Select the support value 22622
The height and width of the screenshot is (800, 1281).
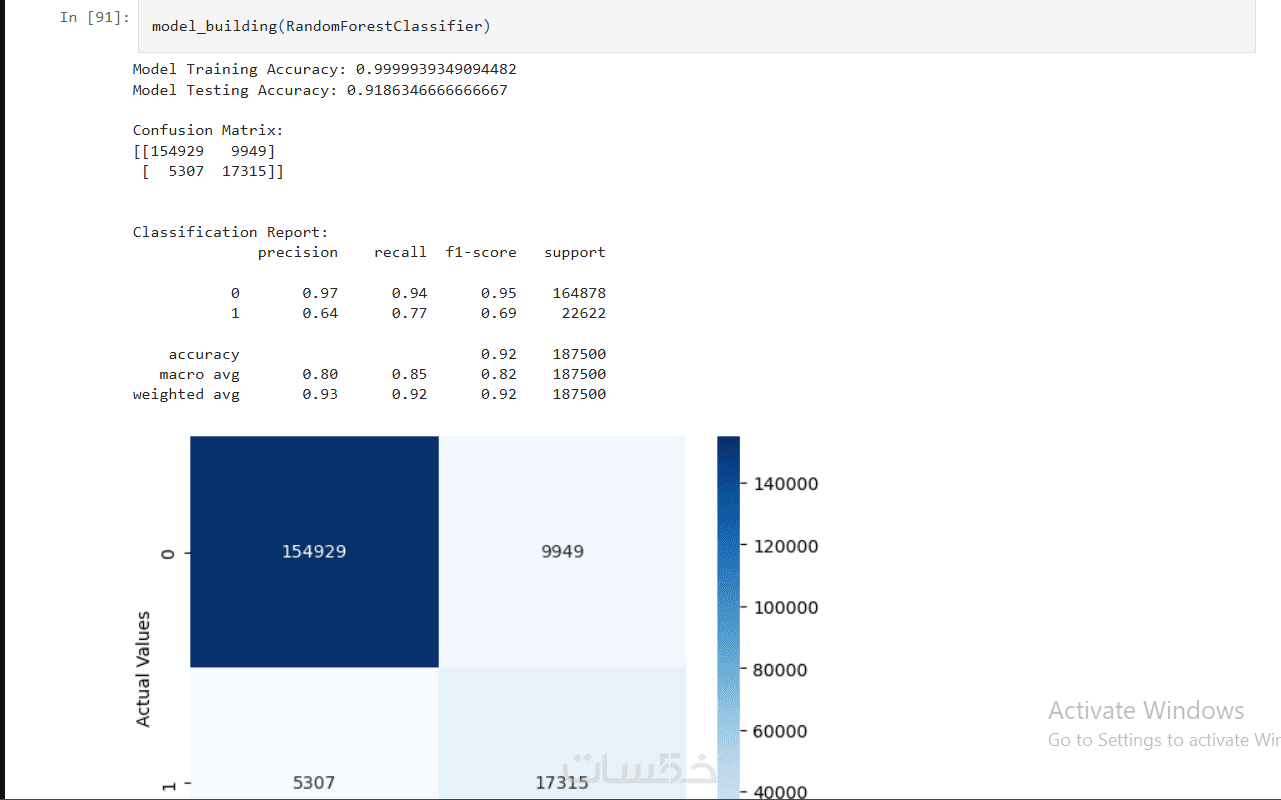coord(583,313)
